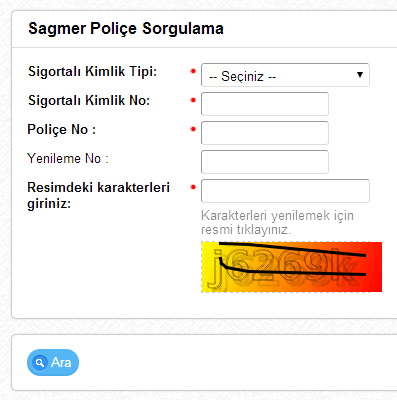
Task: Click the Sigortalı Kimlik No label
Action: pos(89,100)
